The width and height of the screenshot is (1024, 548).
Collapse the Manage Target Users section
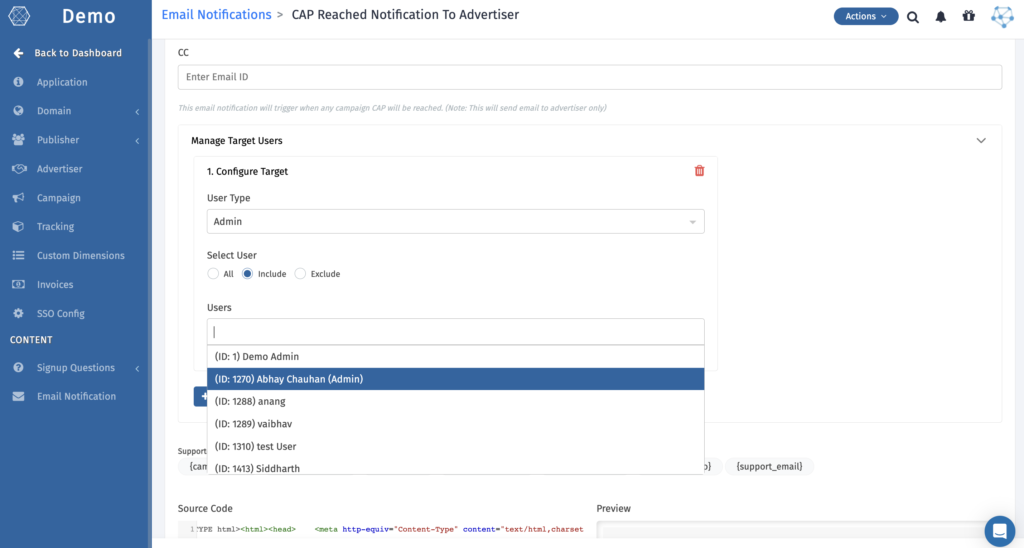click(x=981, y=141)
